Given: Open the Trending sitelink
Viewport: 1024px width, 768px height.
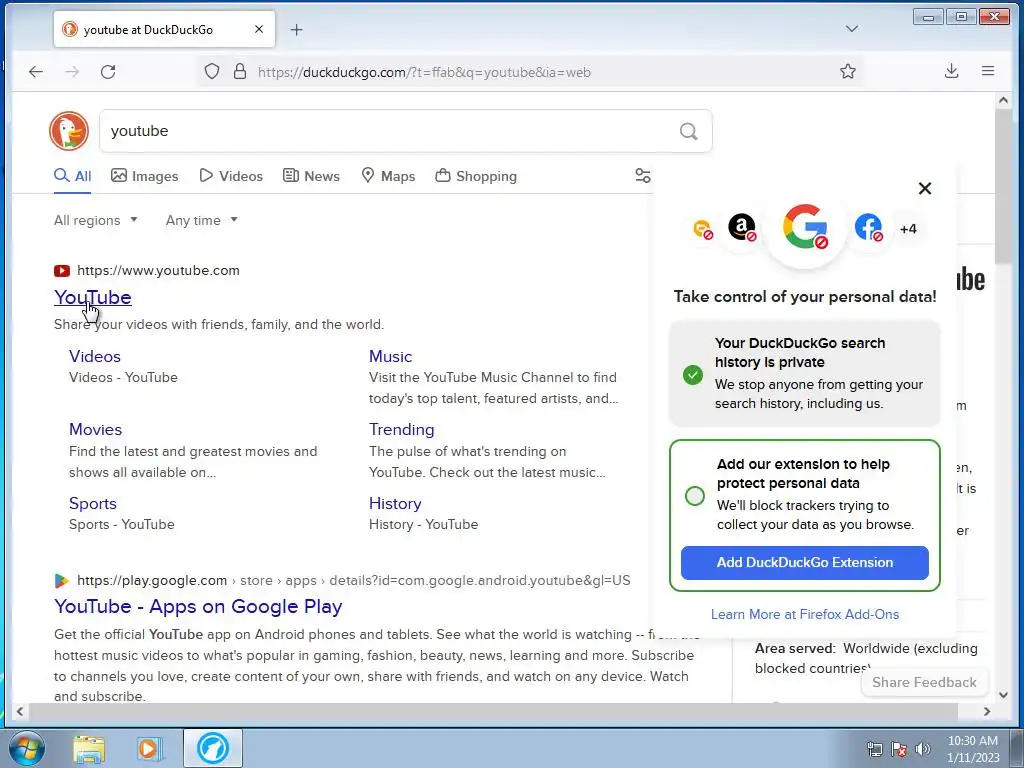Looking at the screenshot, I should pos(402,430).
